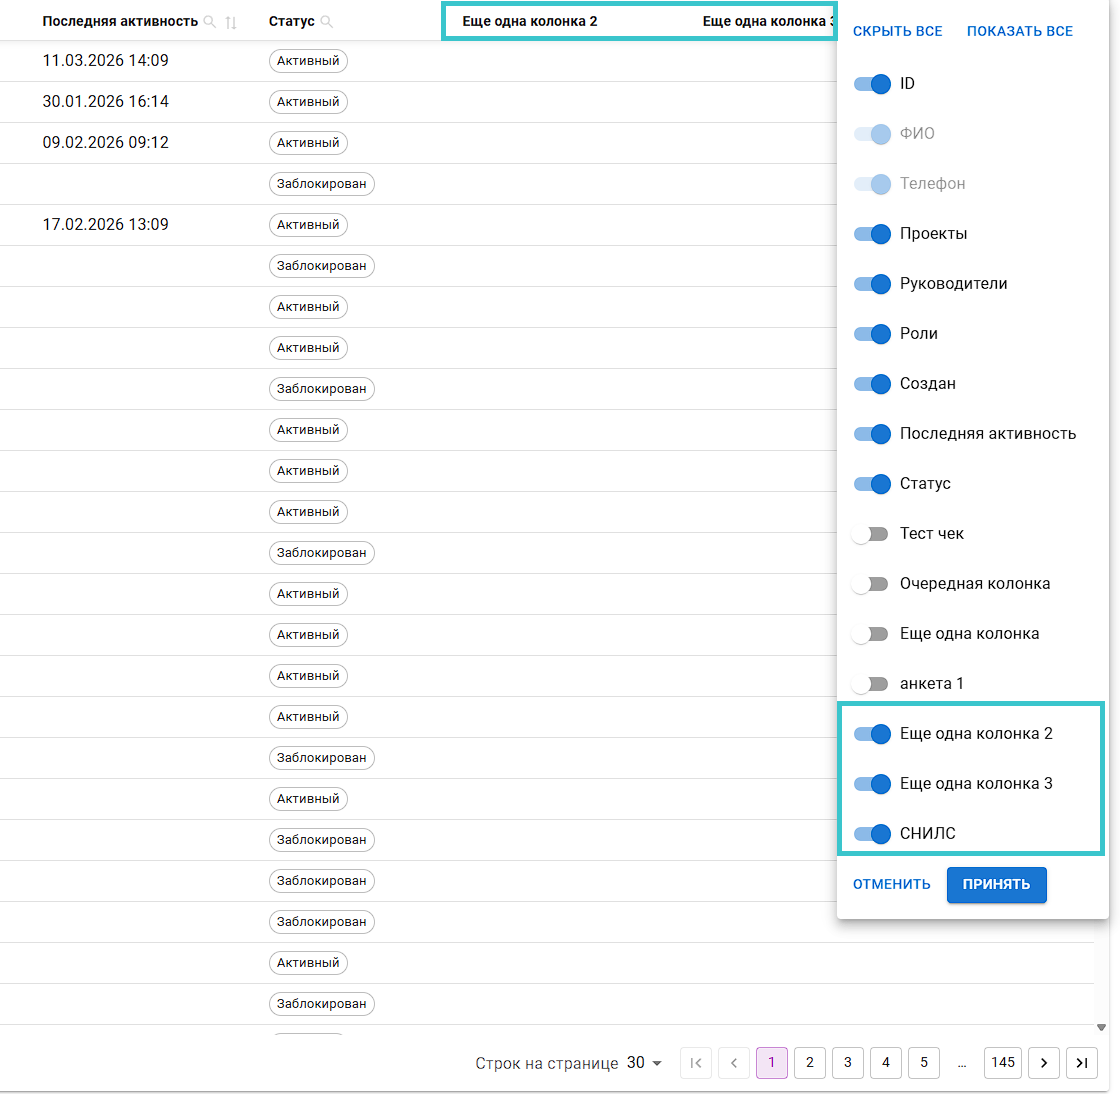This screenshot has width=1120, height=1094.
Task: Enable the Очередная колонка switch
Action: [871, 583]
